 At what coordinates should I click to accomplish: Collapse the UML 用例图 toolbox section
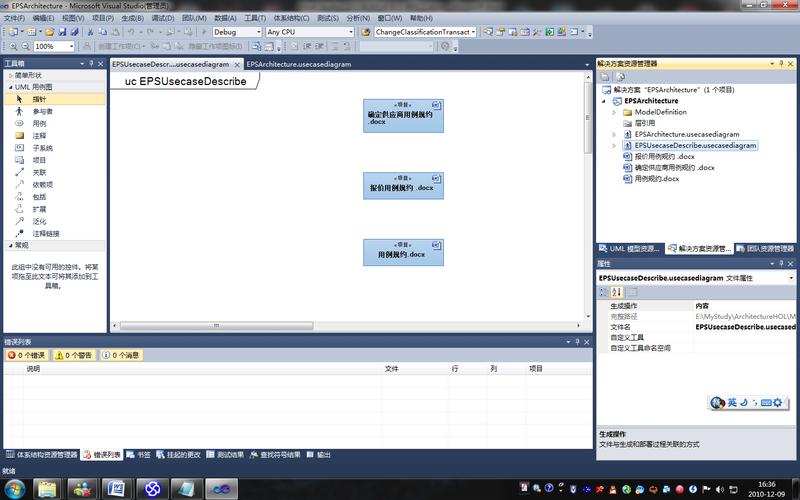8,87
